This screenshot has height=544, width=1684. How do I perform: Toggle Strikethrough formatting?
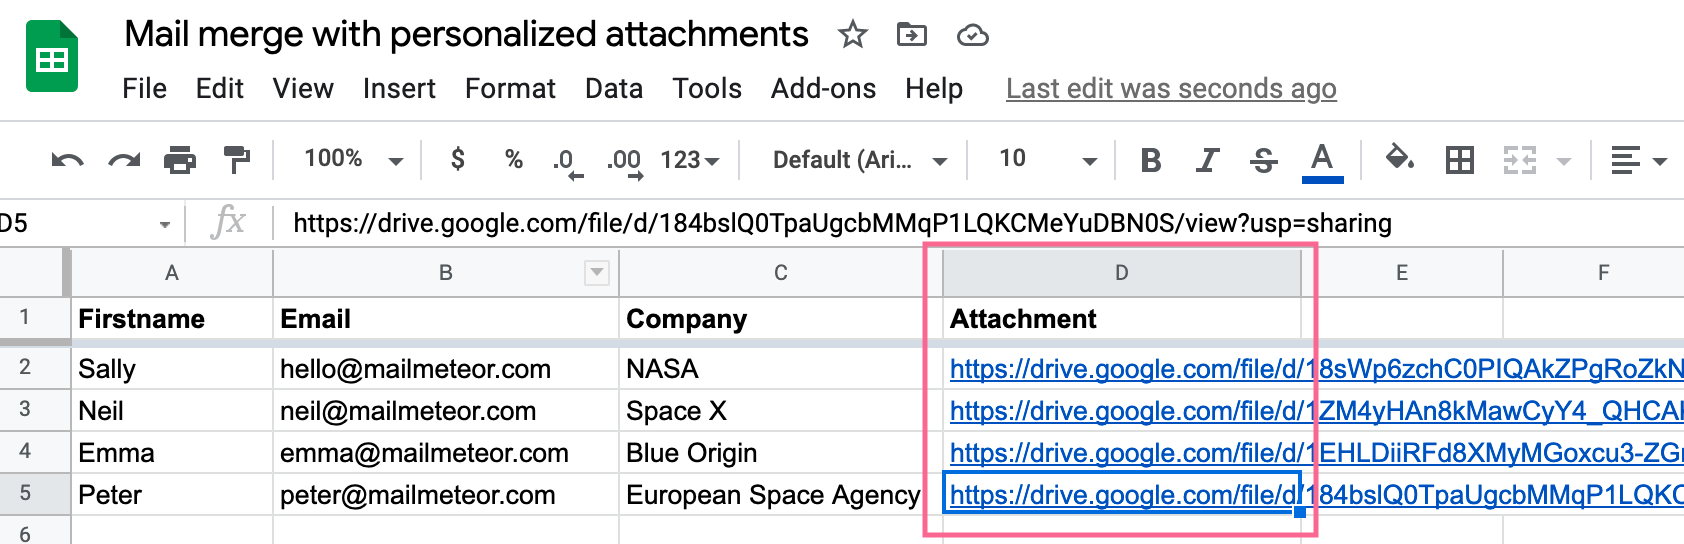(1264, 160)
